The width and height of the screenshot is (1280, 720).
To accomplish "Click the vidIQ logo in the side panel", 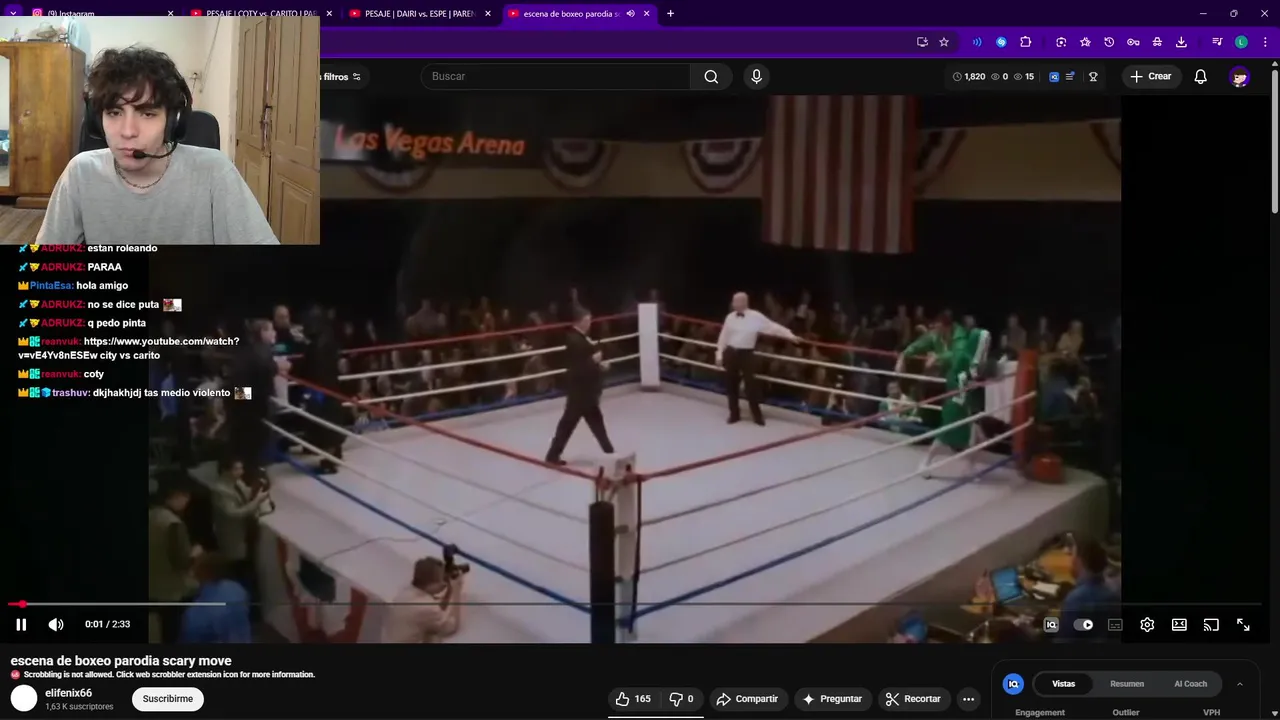I will point(1013,684).
